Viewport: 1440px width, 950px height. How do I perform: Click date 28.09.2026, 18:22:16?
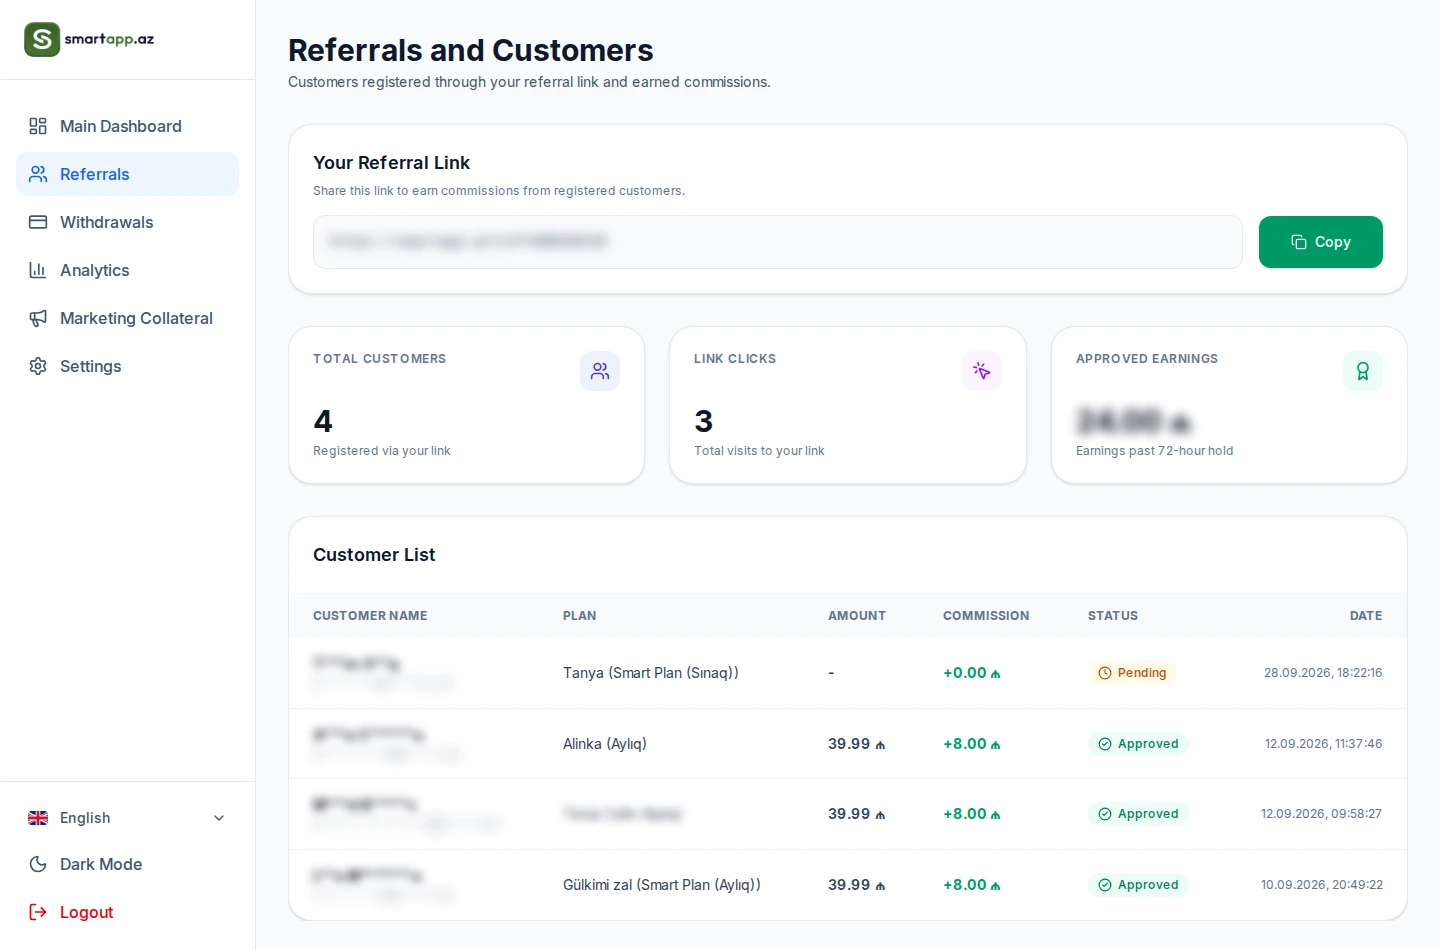coord(1323,673)
